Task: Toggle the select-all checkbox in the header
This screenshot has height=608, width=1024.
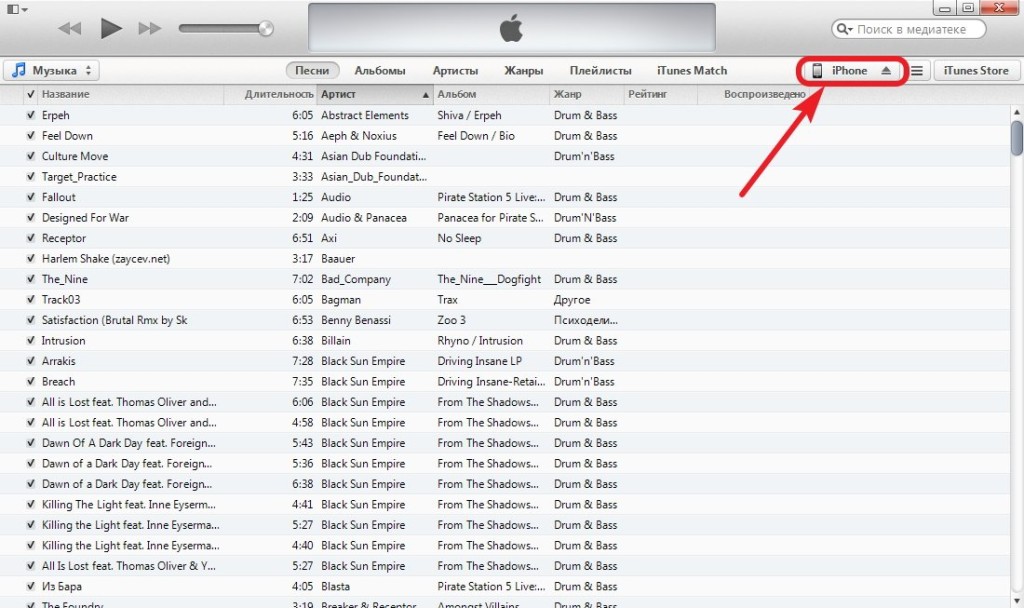Action: (x=31, y=95)
